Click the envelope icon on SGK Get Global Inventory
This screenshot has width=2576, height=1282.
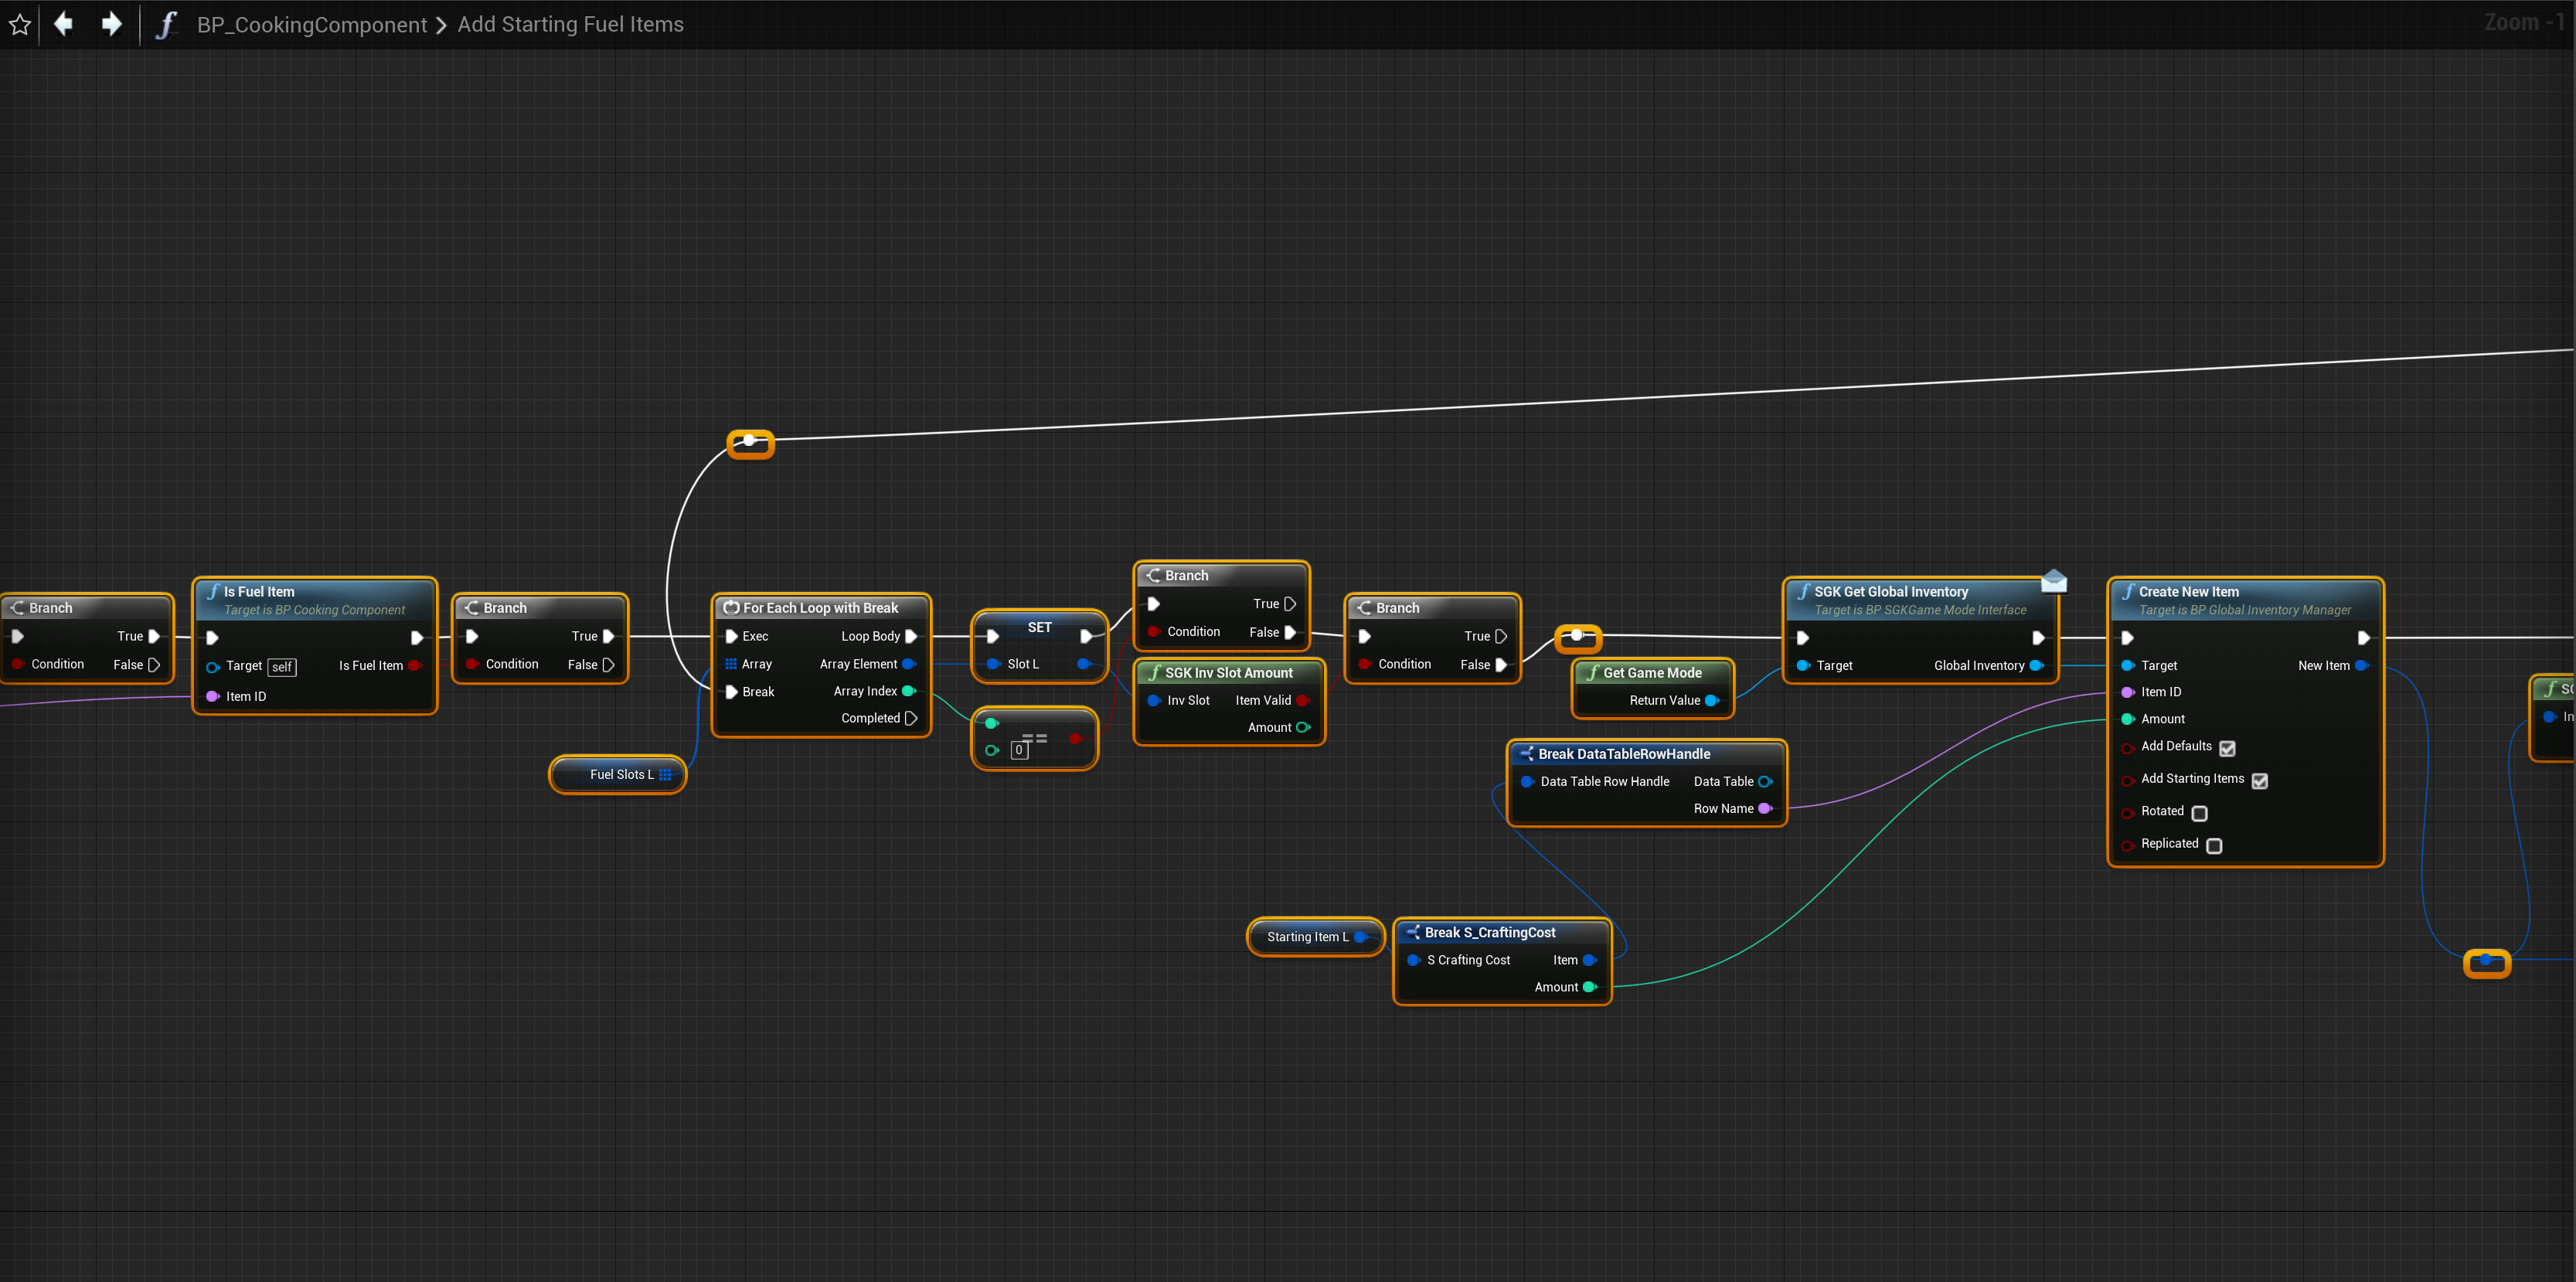pyautogui.click(x=2053, y=580)
